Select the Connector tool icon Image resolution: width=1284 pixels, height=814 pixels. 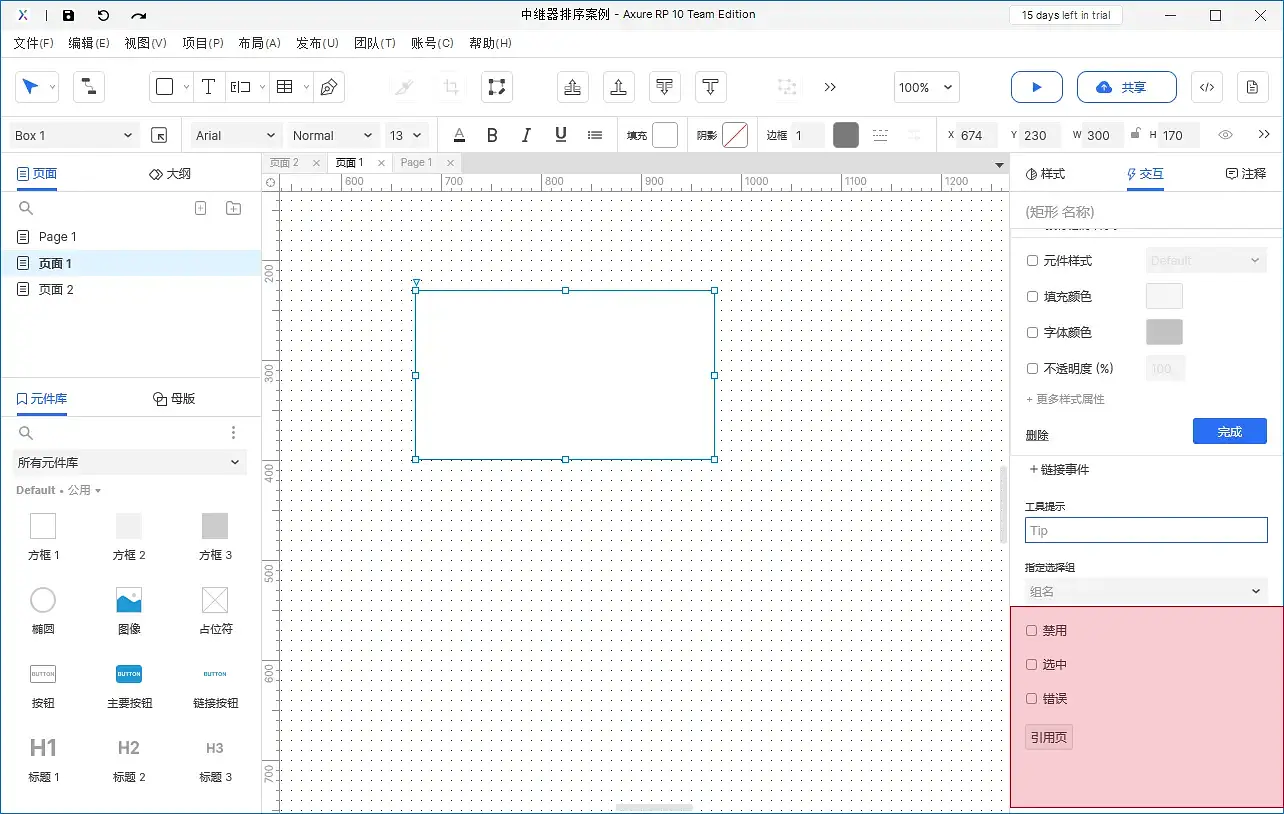88,88
